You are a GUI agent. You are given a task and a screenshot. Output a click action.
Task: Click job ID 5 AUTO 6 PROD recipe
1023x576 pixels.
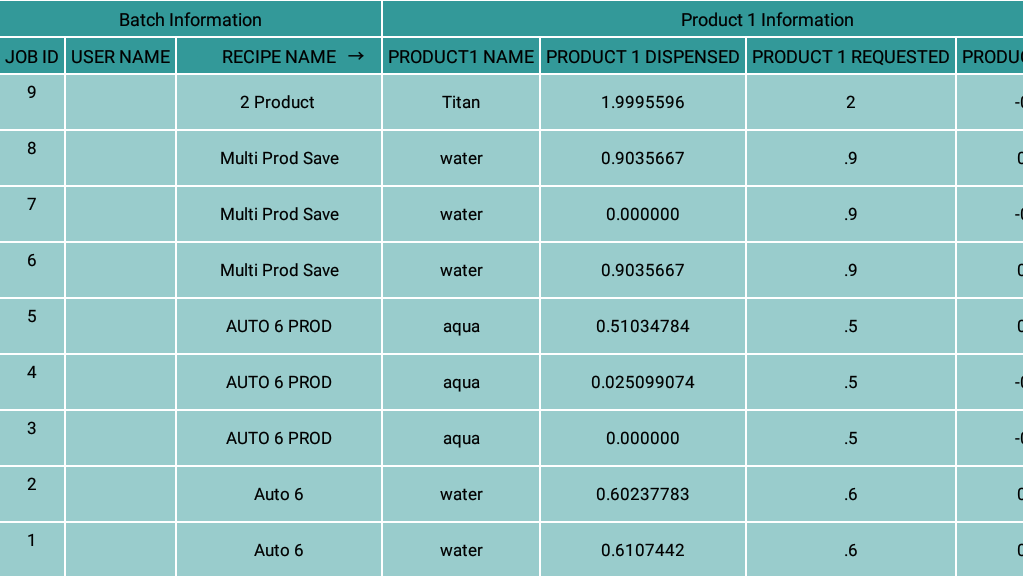[278, 326]
